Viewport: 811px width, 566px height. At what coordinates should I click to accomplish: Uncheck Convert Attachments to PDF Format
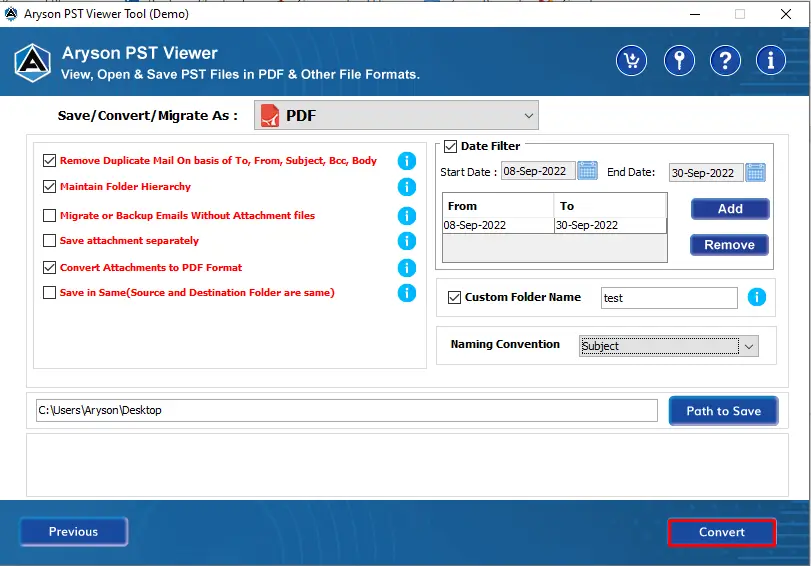pyautogui.click(x=49, y=267)
